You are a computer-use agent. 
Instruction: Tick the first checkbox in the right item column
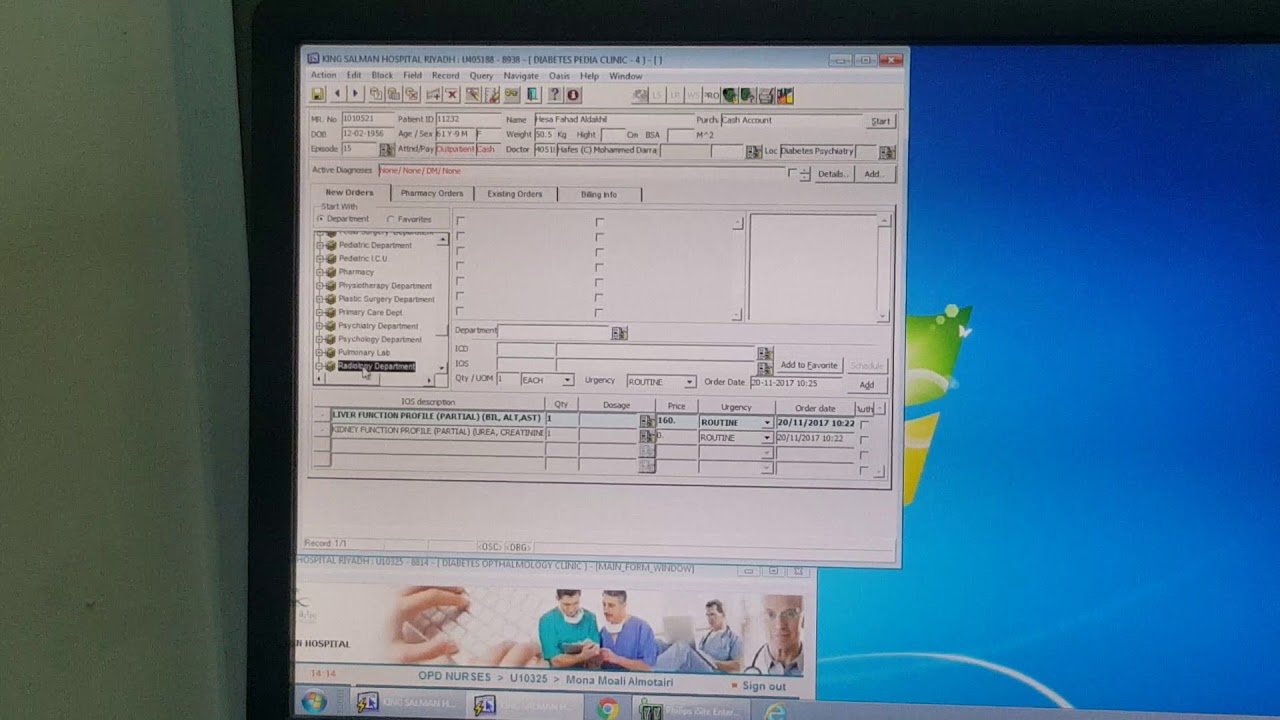(x=599, y=222)
